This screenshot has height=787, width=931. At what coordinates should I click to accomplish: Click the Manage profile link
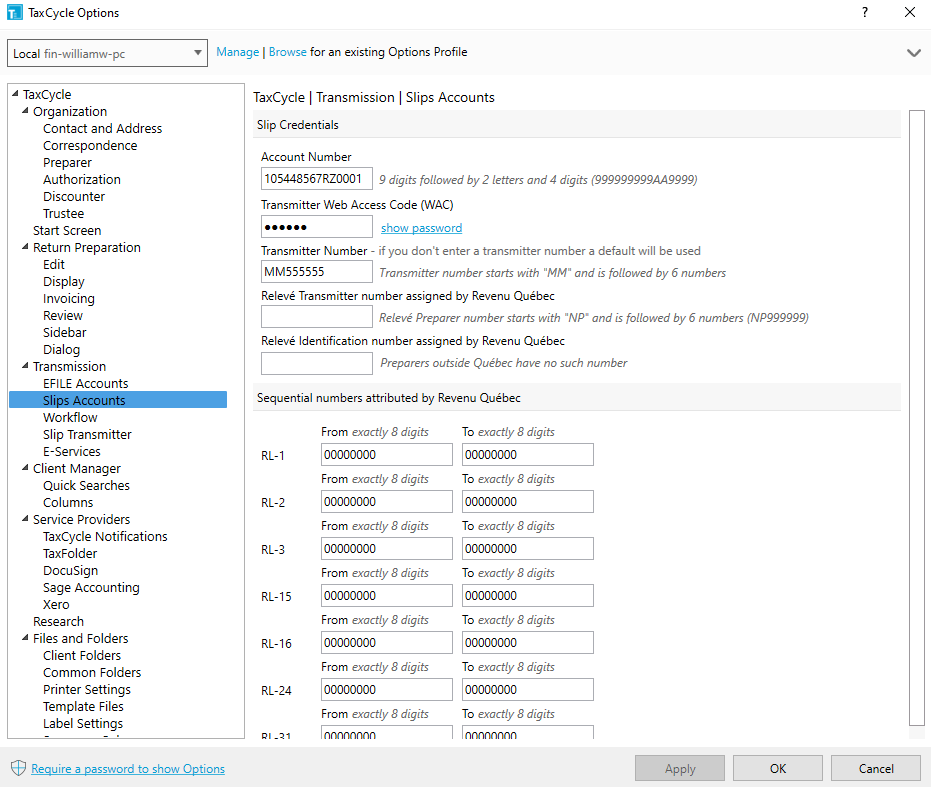coord(238,52)
